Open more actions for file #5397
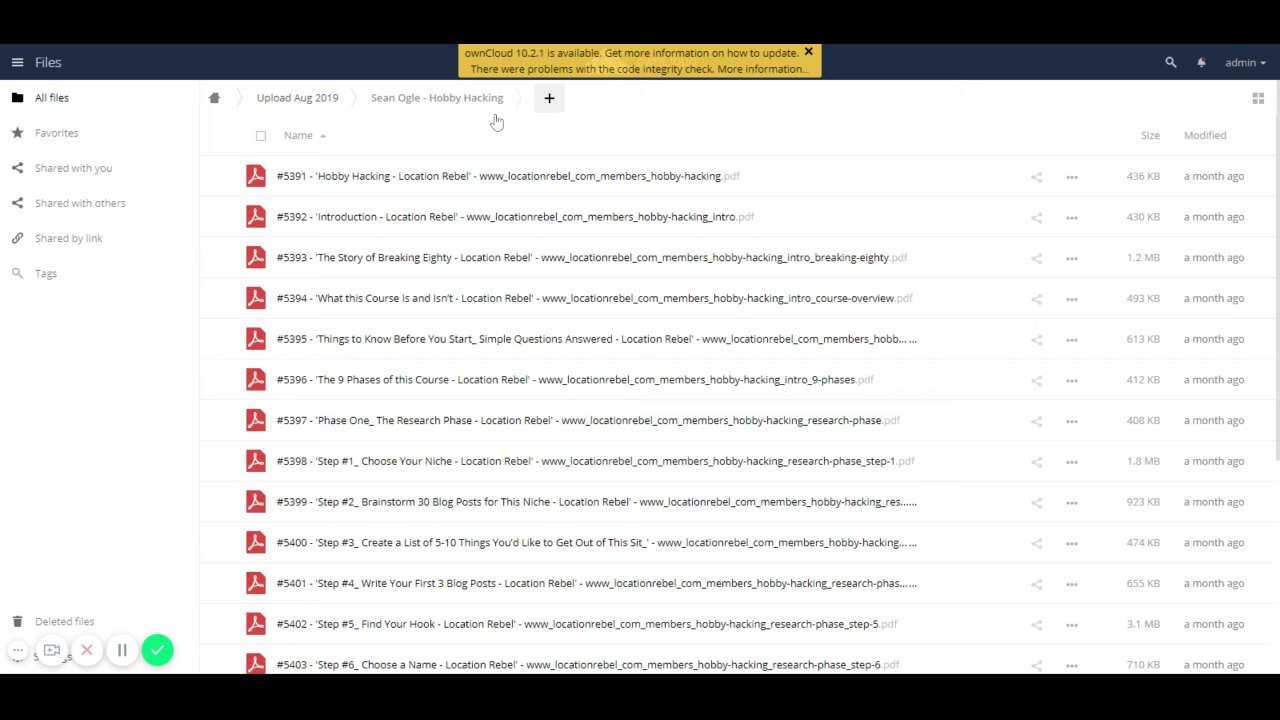 [x=1072, y=421]
